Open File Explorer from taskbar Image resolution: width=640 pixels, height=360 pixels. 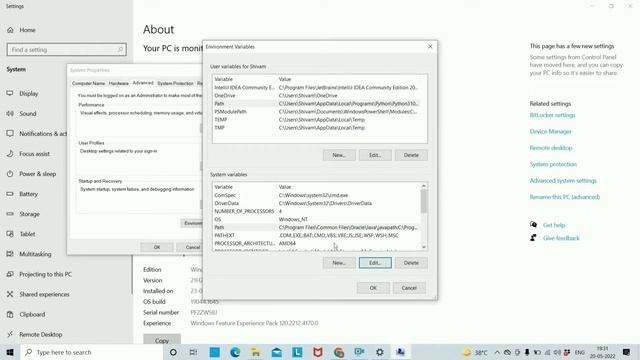[256, 352]
